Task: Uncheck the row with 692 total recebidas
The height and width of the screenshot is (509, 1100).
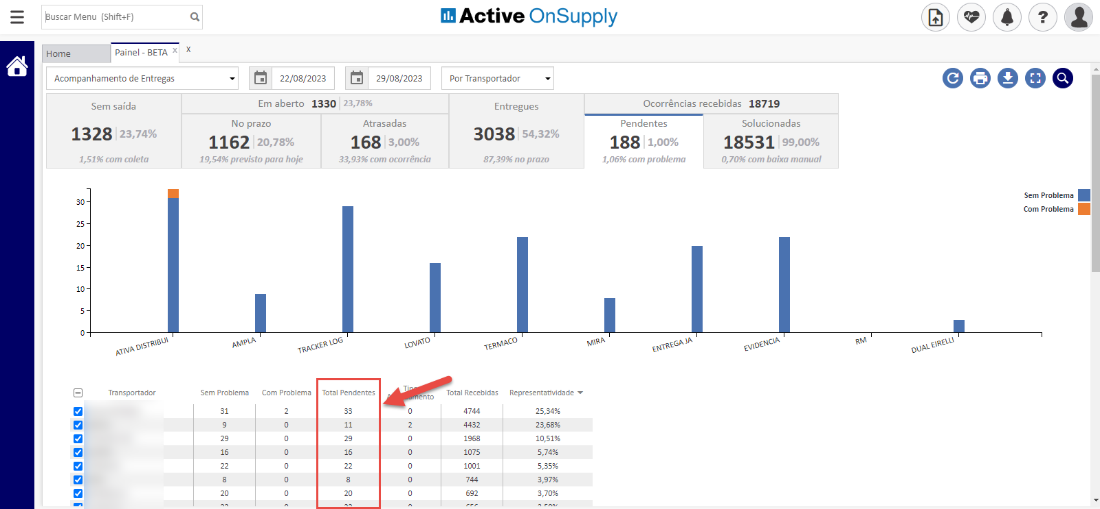Action: pyautogui.click(x=78, y=494)
